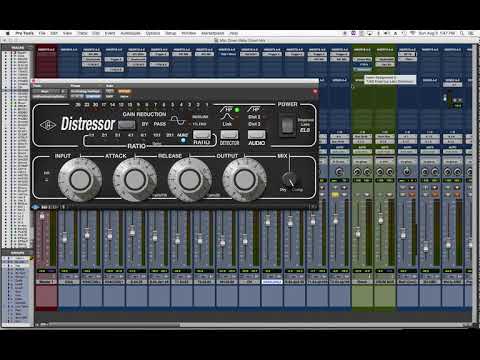This screenshot has width=480, height=360.
Task: Toggle the orange plug-in Bypass button
Action: (x=124, y=91)
